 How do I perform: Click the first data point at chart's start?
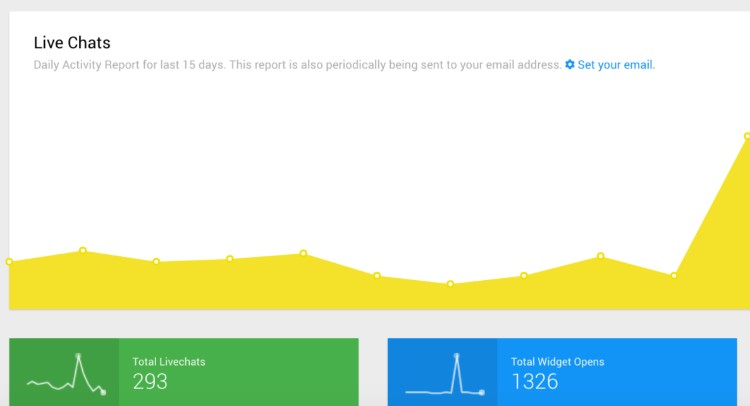(9, 262)
